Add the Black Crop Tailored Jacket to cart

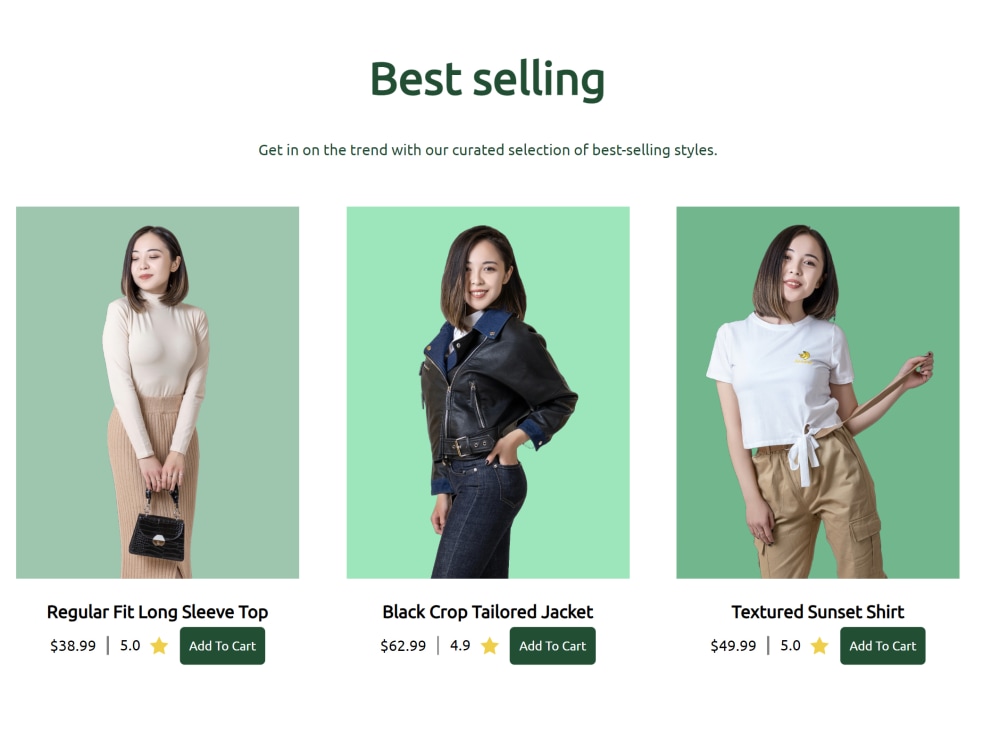[552, 646]
